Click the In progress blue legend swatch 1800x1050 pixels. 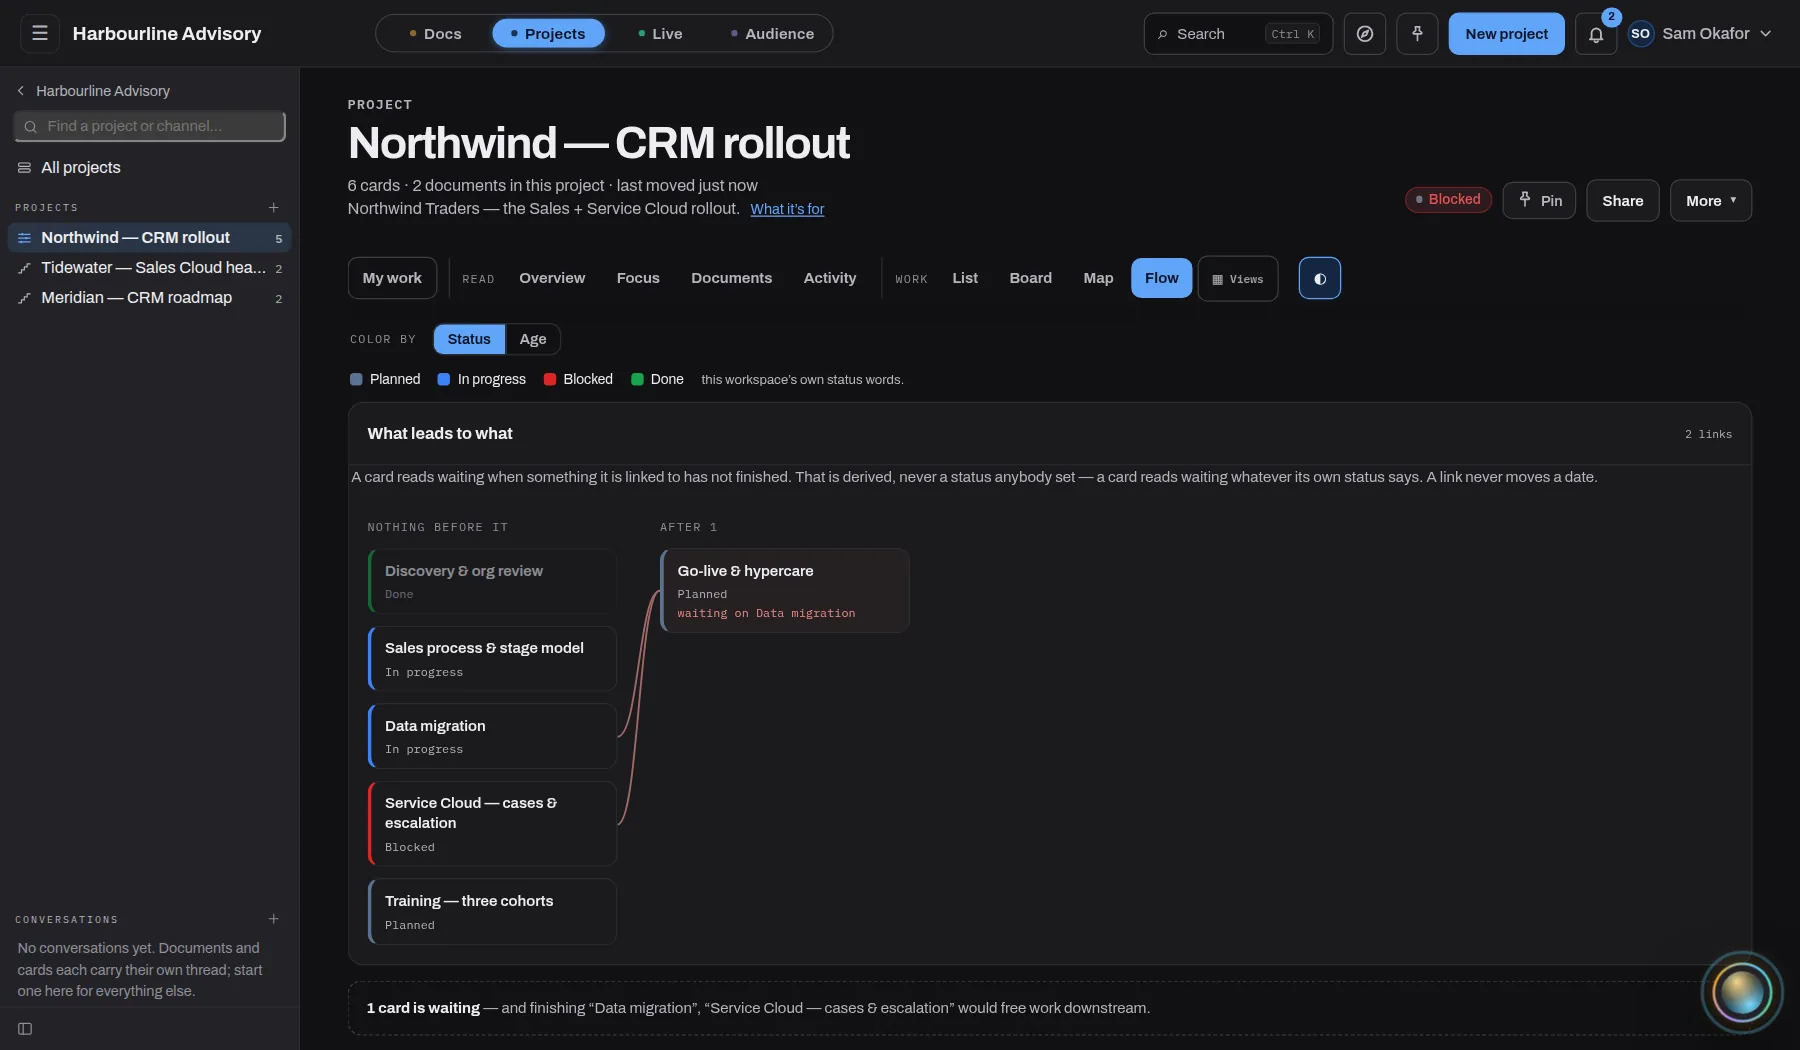(444, 380)
